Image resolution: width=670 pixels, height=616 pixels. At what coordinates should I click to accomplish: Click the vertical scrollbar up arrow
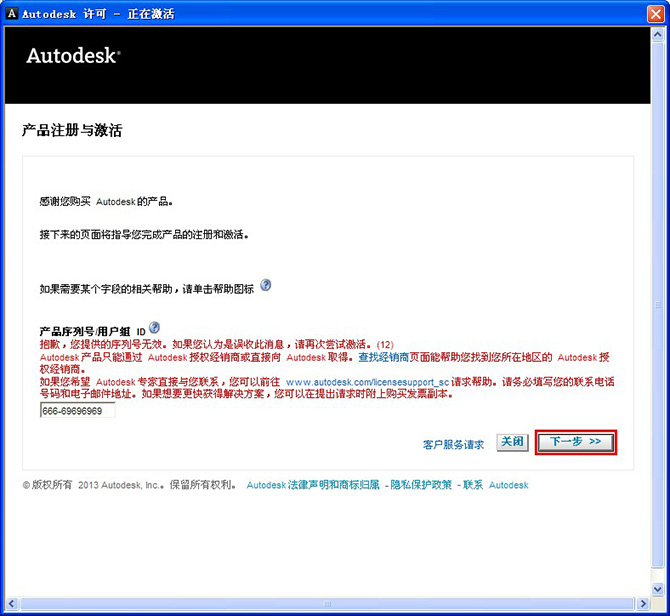658,35
